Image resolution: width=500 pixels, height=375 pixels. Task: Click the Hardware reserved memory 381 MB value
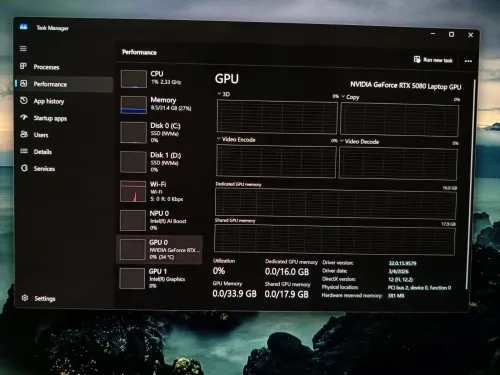pos(396,295)
